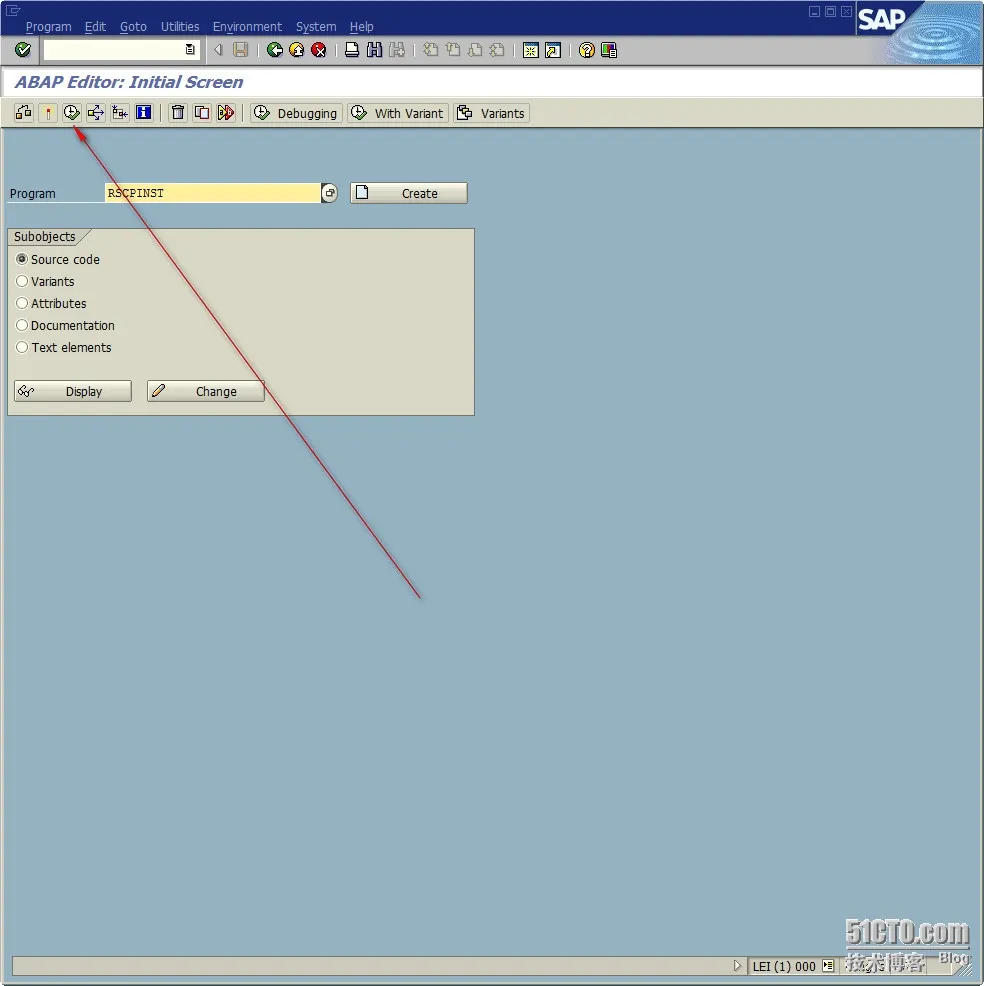
Task: Click the Debugging button
Action: click(x=296, y=113)
